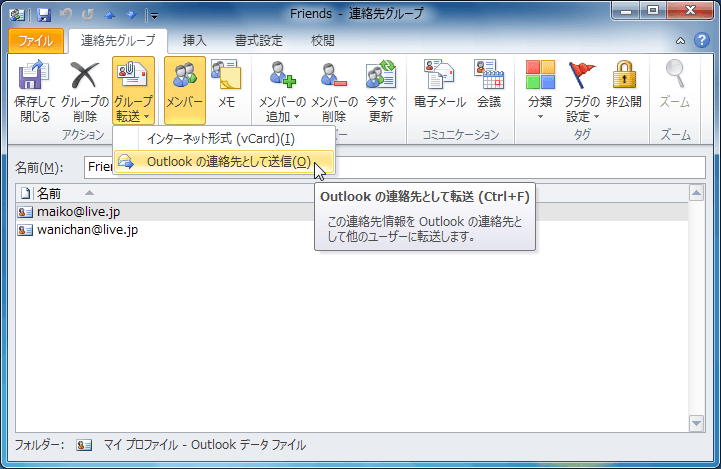The height and width of the screenshot is (469, 721).
Task: Select the wanichan@live.jp member row
Action: (x=352, y=229)
